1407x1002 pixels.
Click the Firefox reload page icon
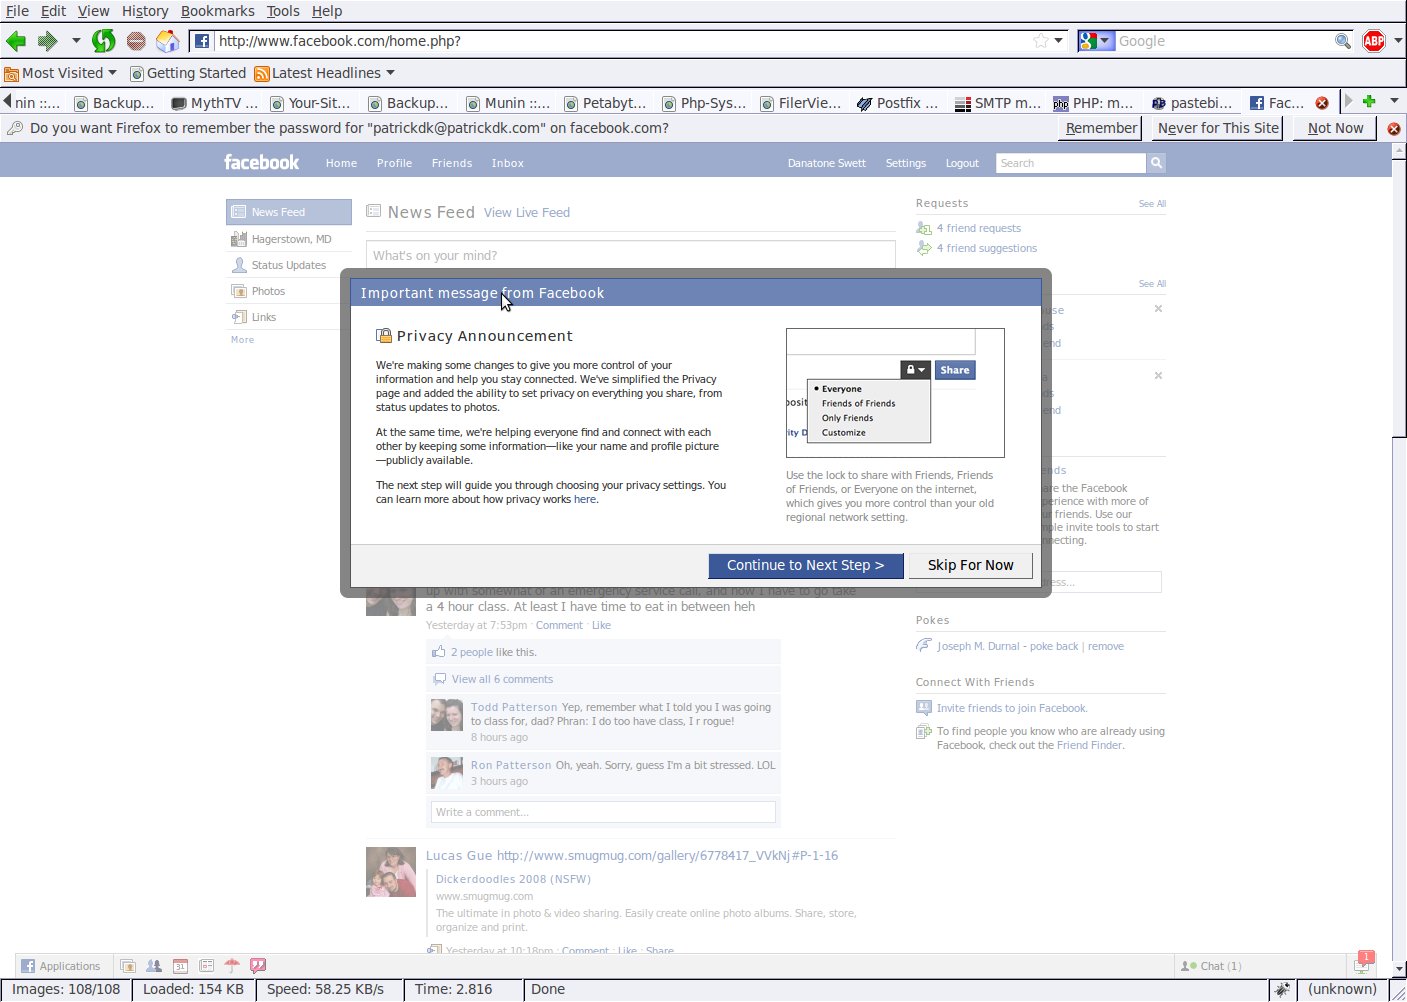103,41
